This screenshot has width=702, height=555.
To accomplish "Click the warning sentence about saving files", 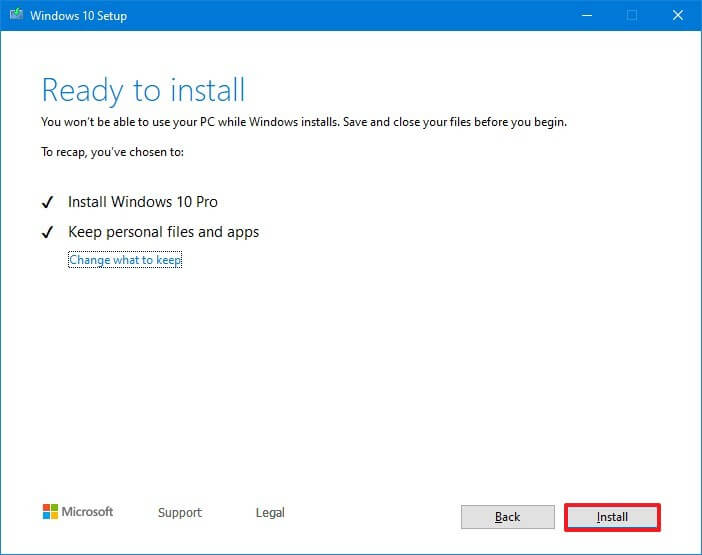I will (304, 122).
